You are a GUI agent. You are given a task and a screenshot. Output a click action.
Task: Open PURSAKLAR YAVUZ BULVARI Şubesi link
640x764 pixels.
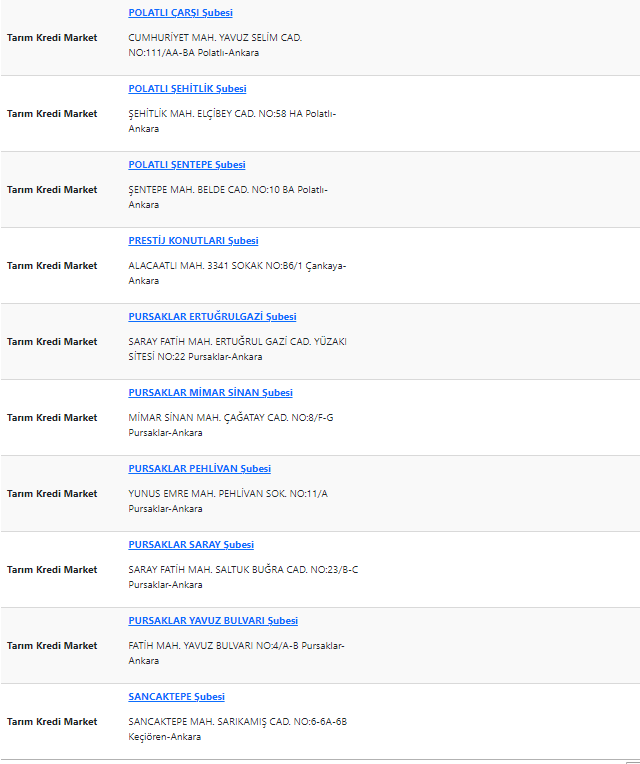pyautogui.click(x=213, y=621)
